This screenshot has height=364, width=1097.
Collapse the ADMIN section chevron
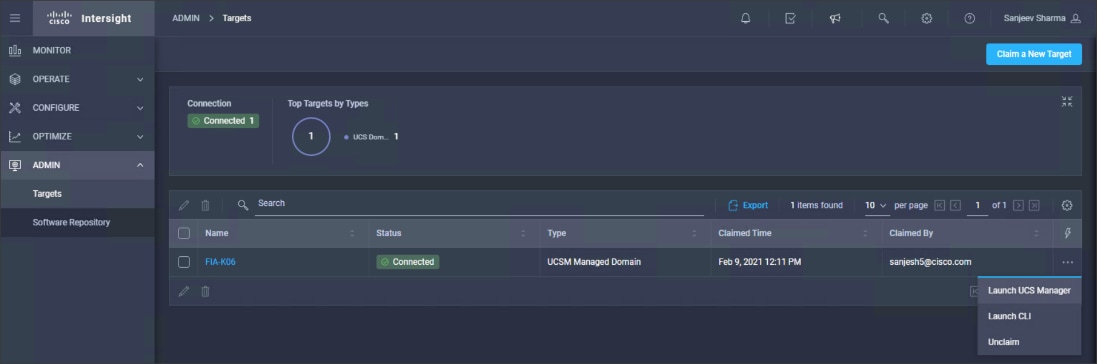click(140, 165)
